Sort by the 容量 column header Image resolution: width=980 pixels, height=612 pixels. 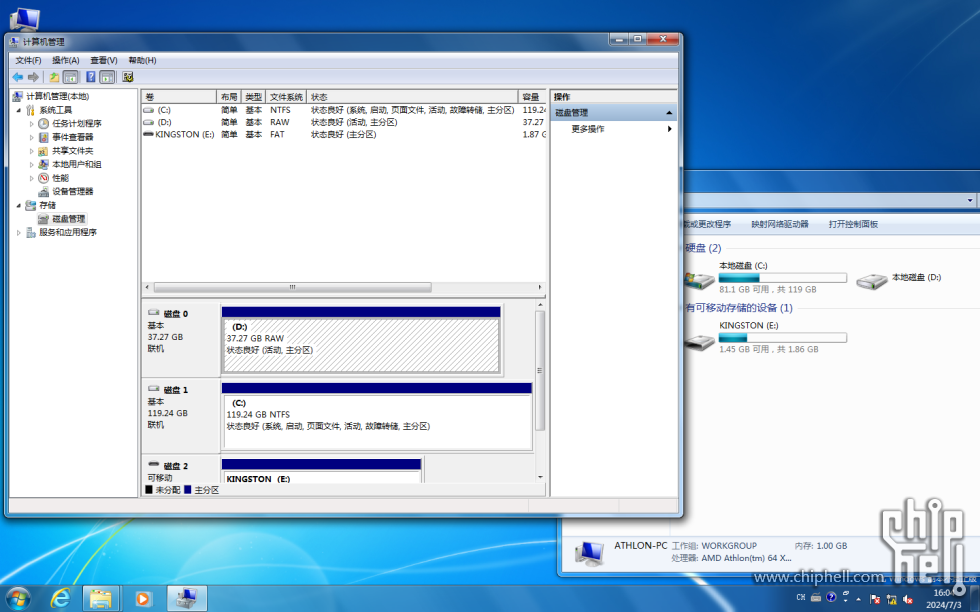click(x=532, y=97)
